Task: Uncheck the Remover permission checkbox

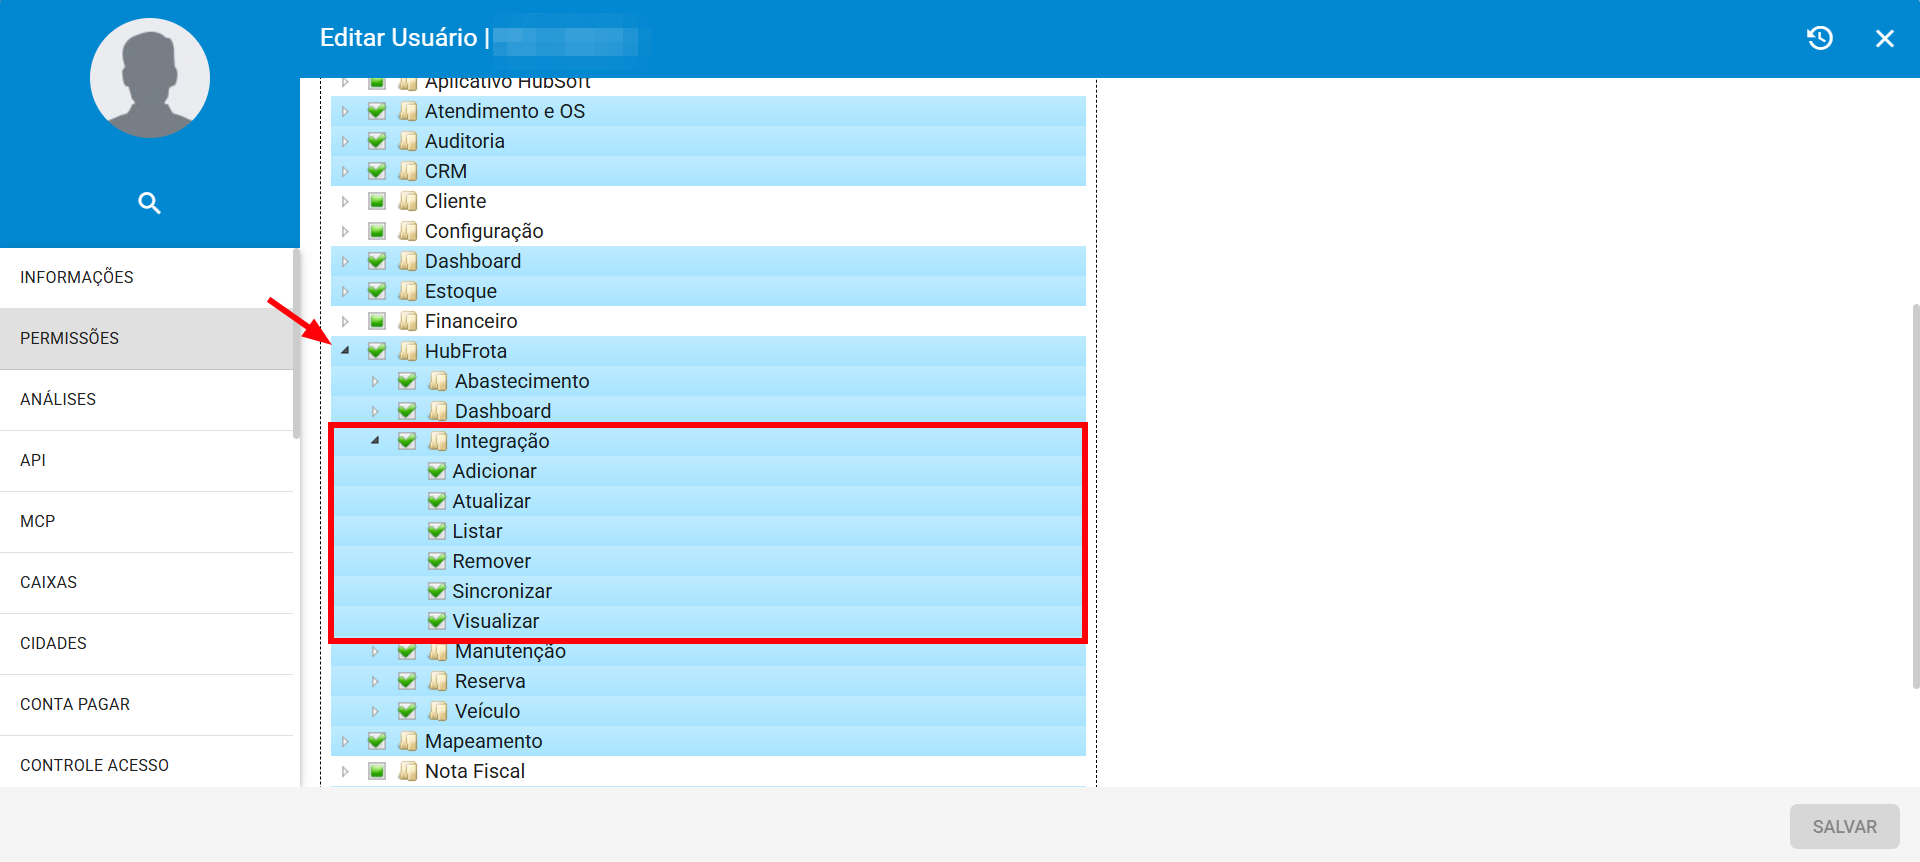Action: pos(437,561)
